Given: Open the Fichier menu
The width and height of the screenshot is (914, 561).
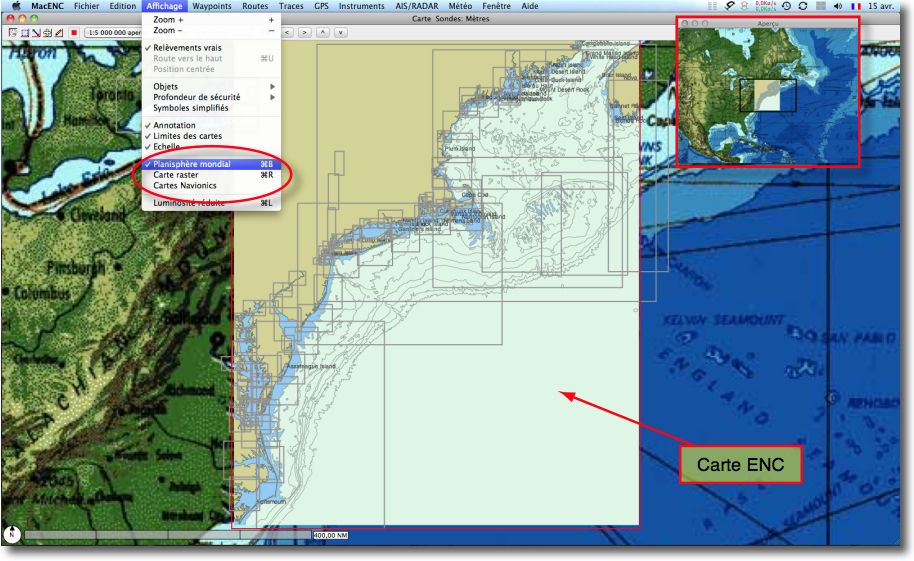Looking at the screenshot, I should click(86, 6).
